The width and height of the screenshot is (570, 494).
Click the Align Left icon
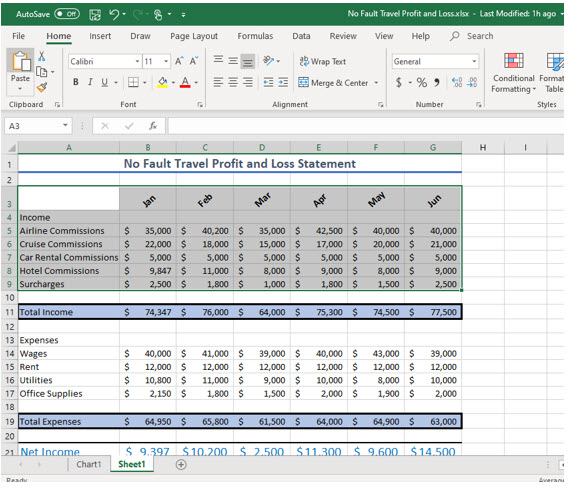[218, 82]
